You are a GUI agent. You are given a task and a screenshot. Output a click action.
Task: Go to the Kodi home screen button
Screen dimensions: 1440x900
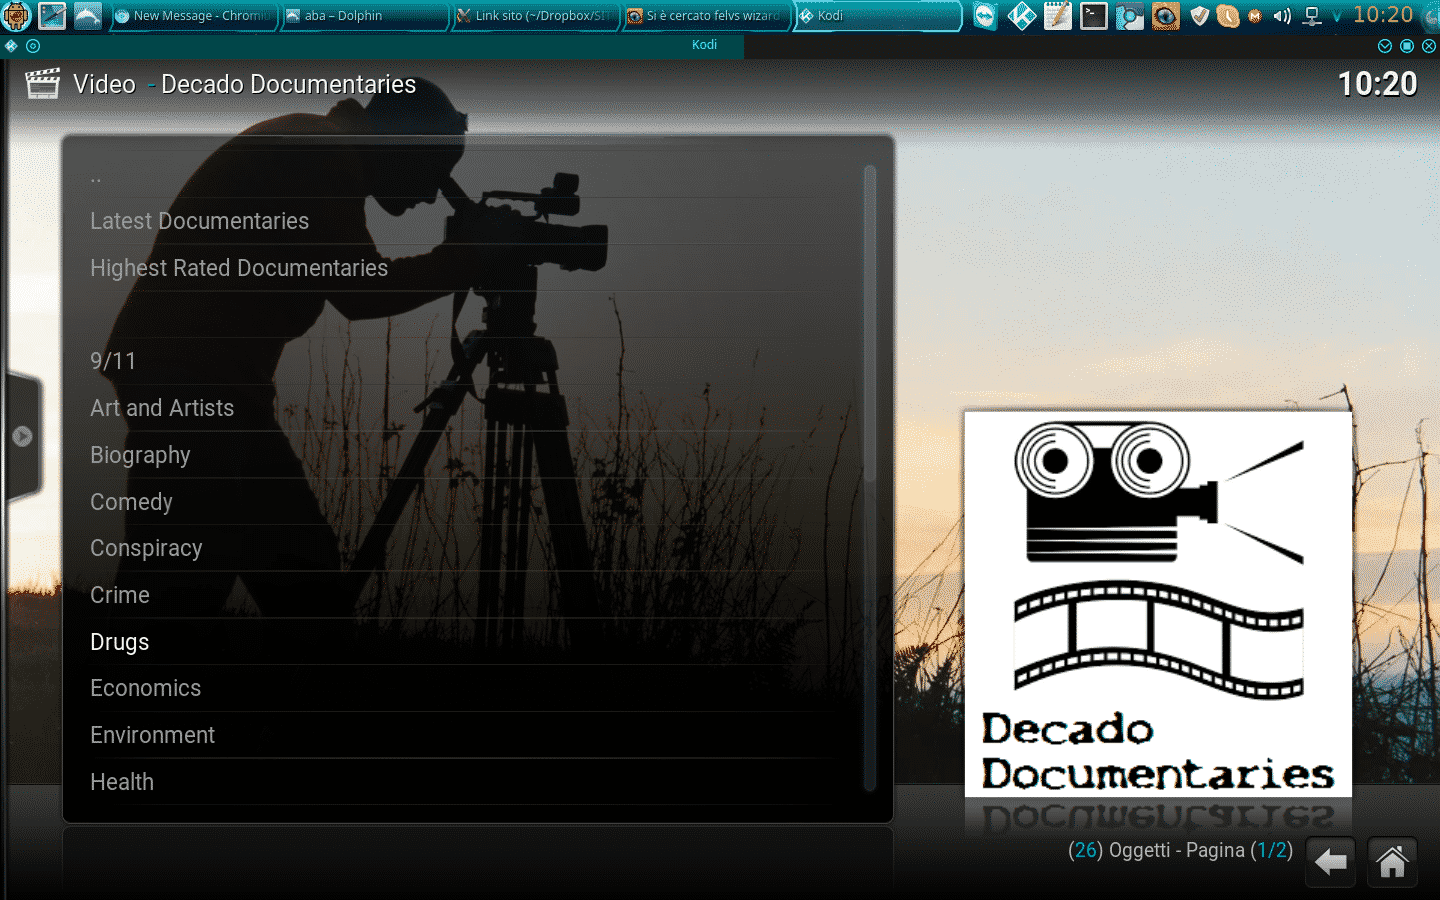pos(1392,862)
